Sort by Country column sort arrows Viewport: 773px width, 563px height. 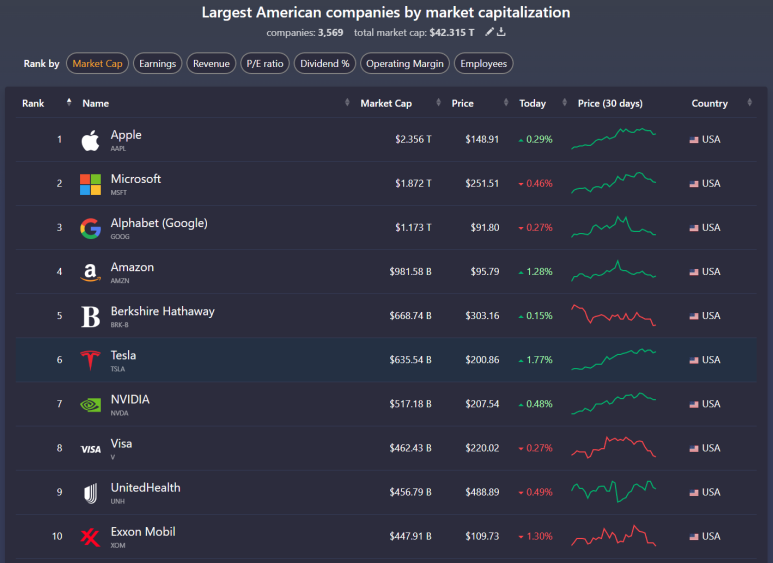point(749,103)
